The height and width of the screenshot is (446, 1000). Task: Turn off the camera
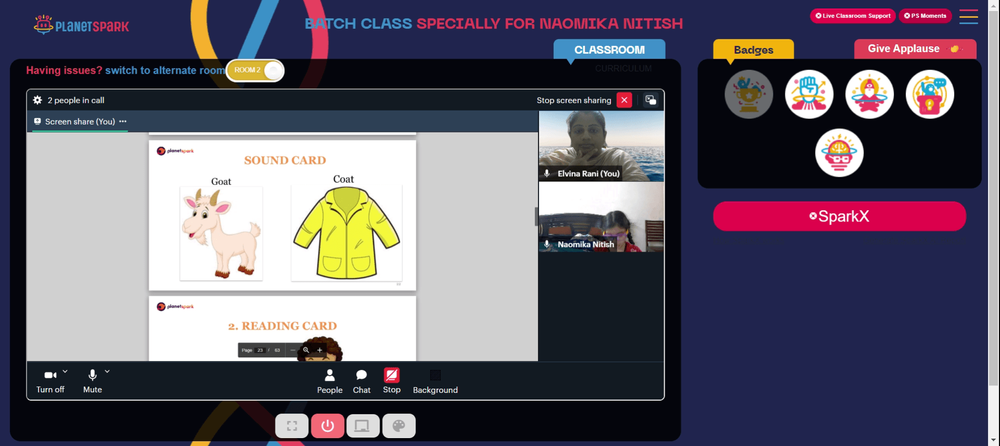pyautogui.click(x=50, y=381)
